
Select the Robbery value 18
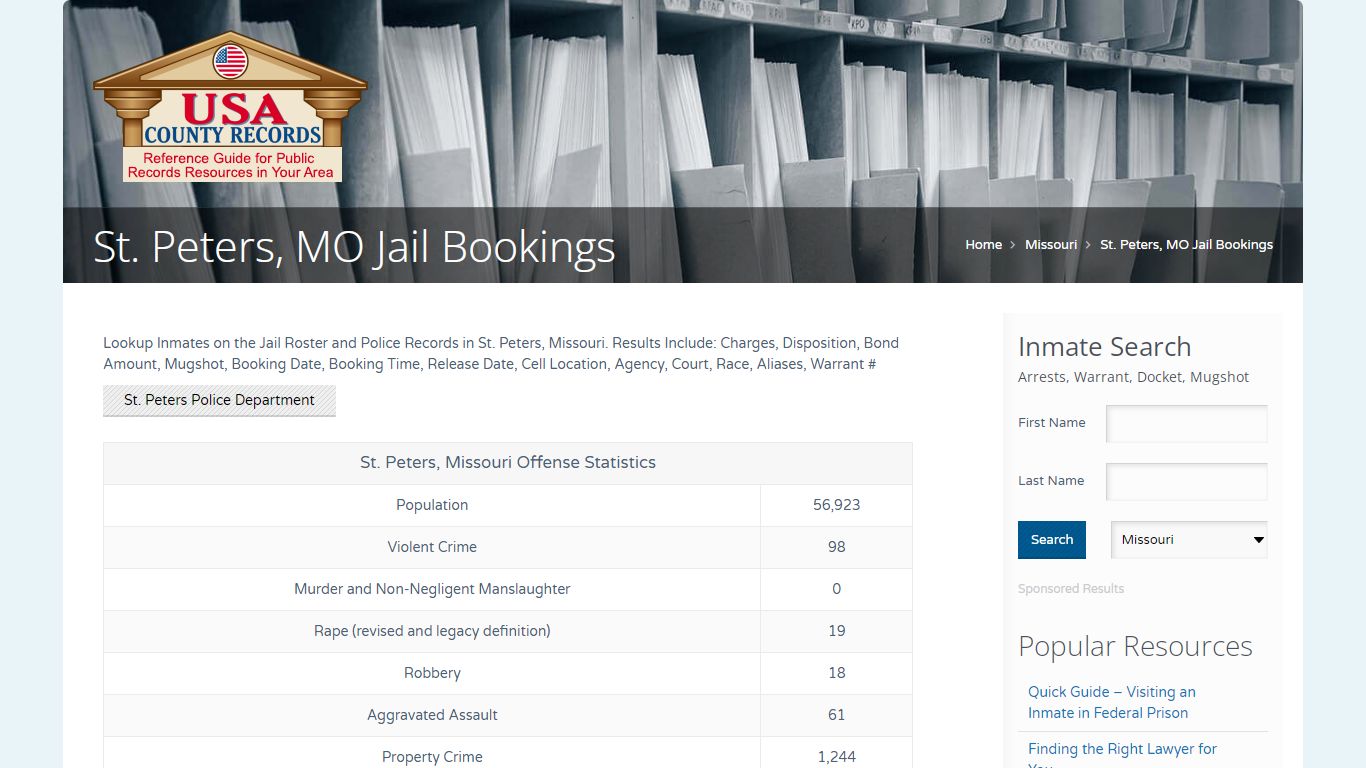pos(837,673)
